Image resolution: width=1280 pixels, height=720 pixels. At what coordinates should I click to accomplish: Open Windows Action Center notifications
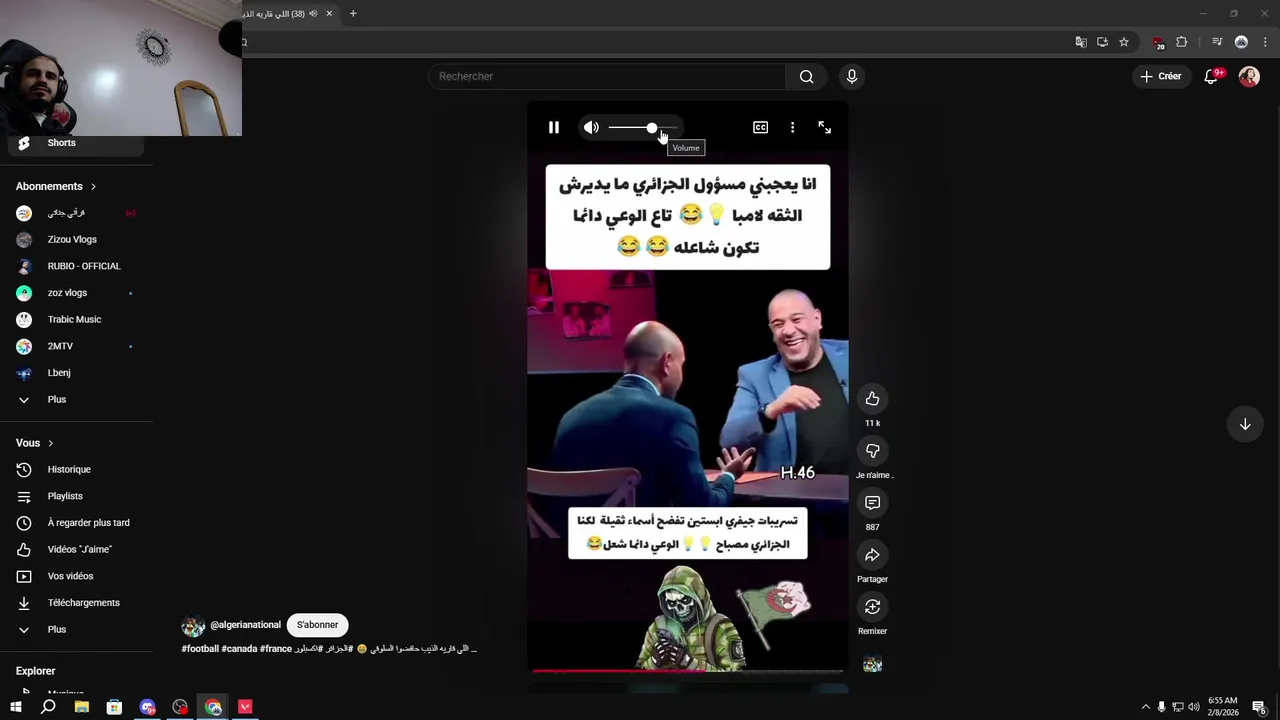pos(1259,707)
